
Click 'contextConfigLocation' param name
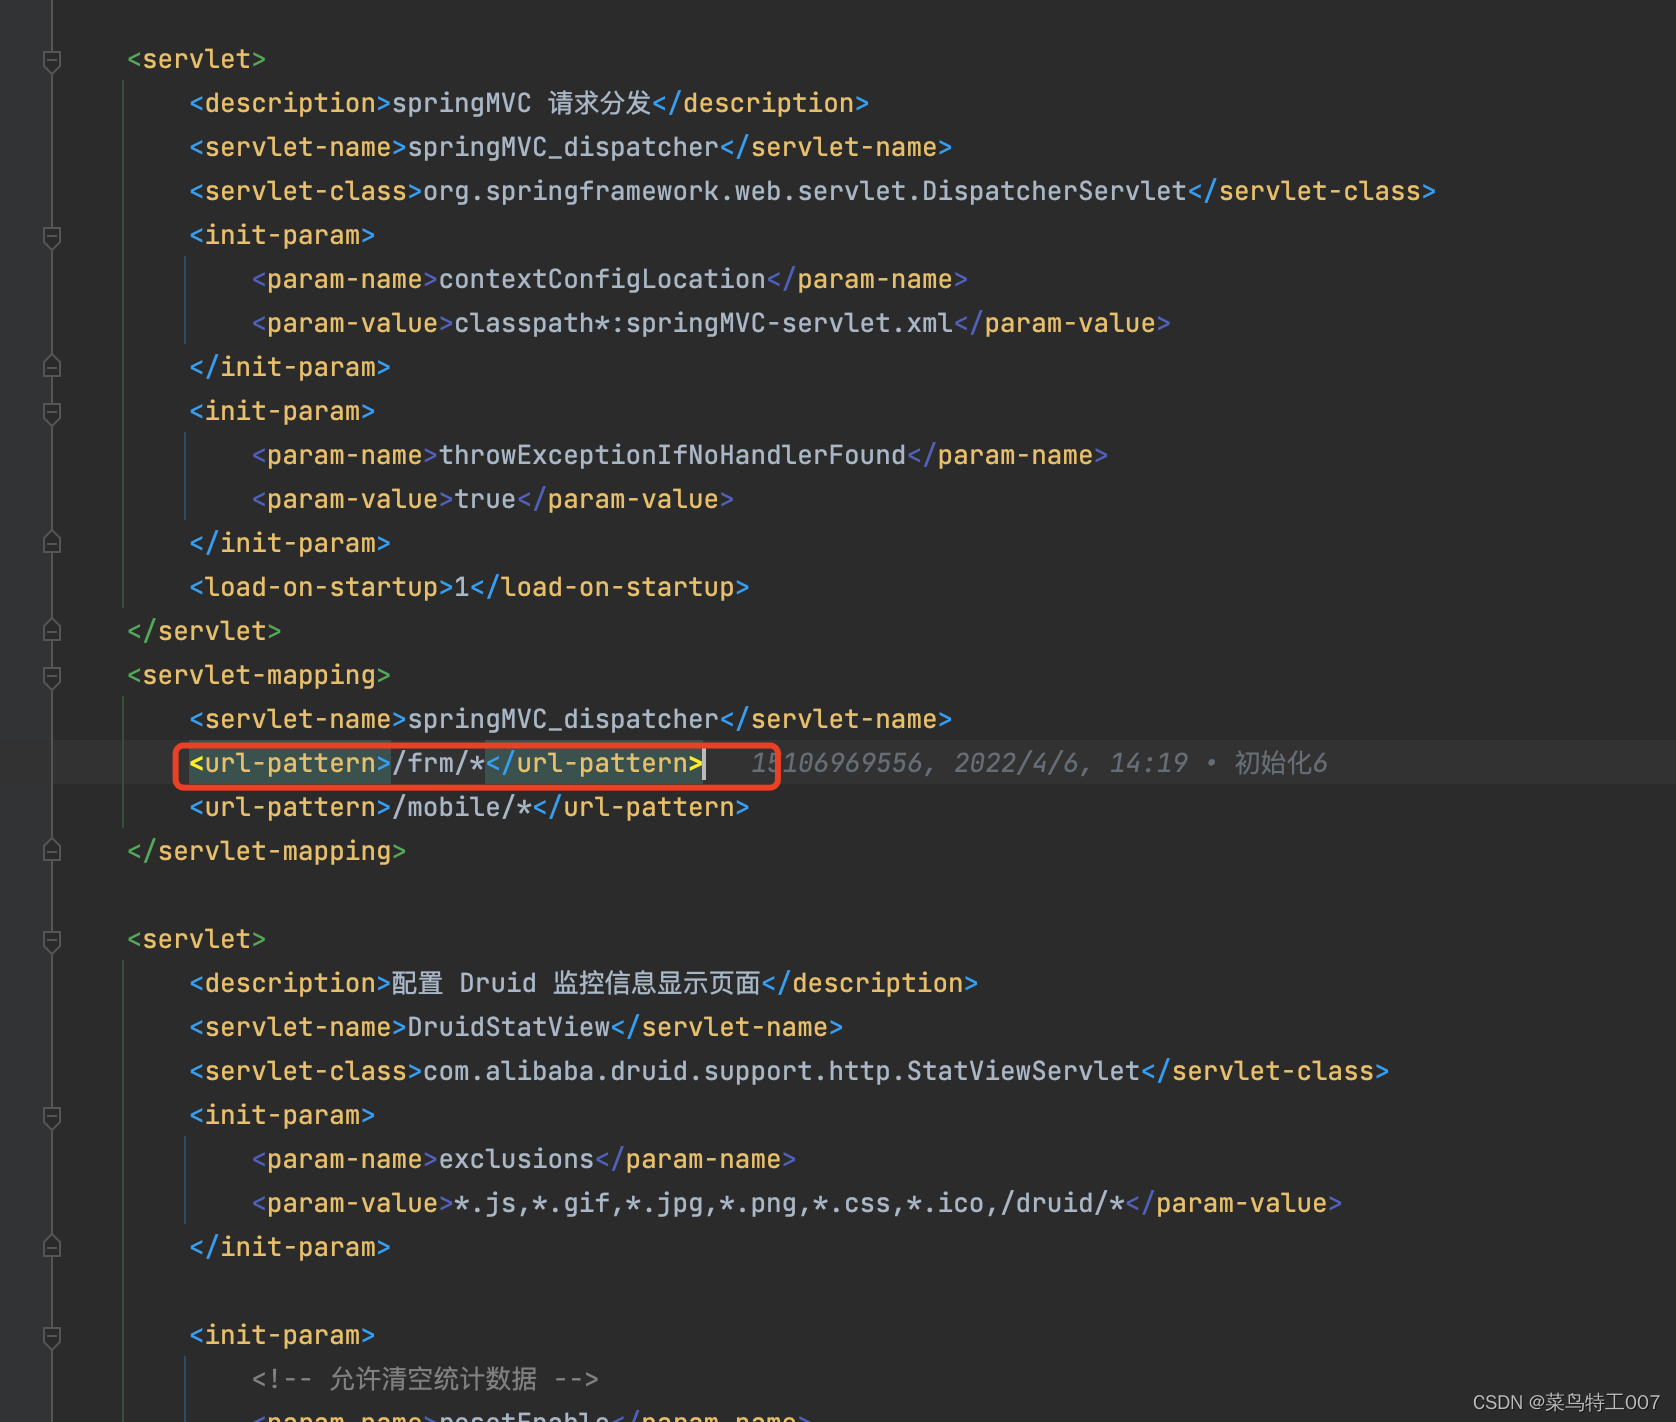[602, 279]
